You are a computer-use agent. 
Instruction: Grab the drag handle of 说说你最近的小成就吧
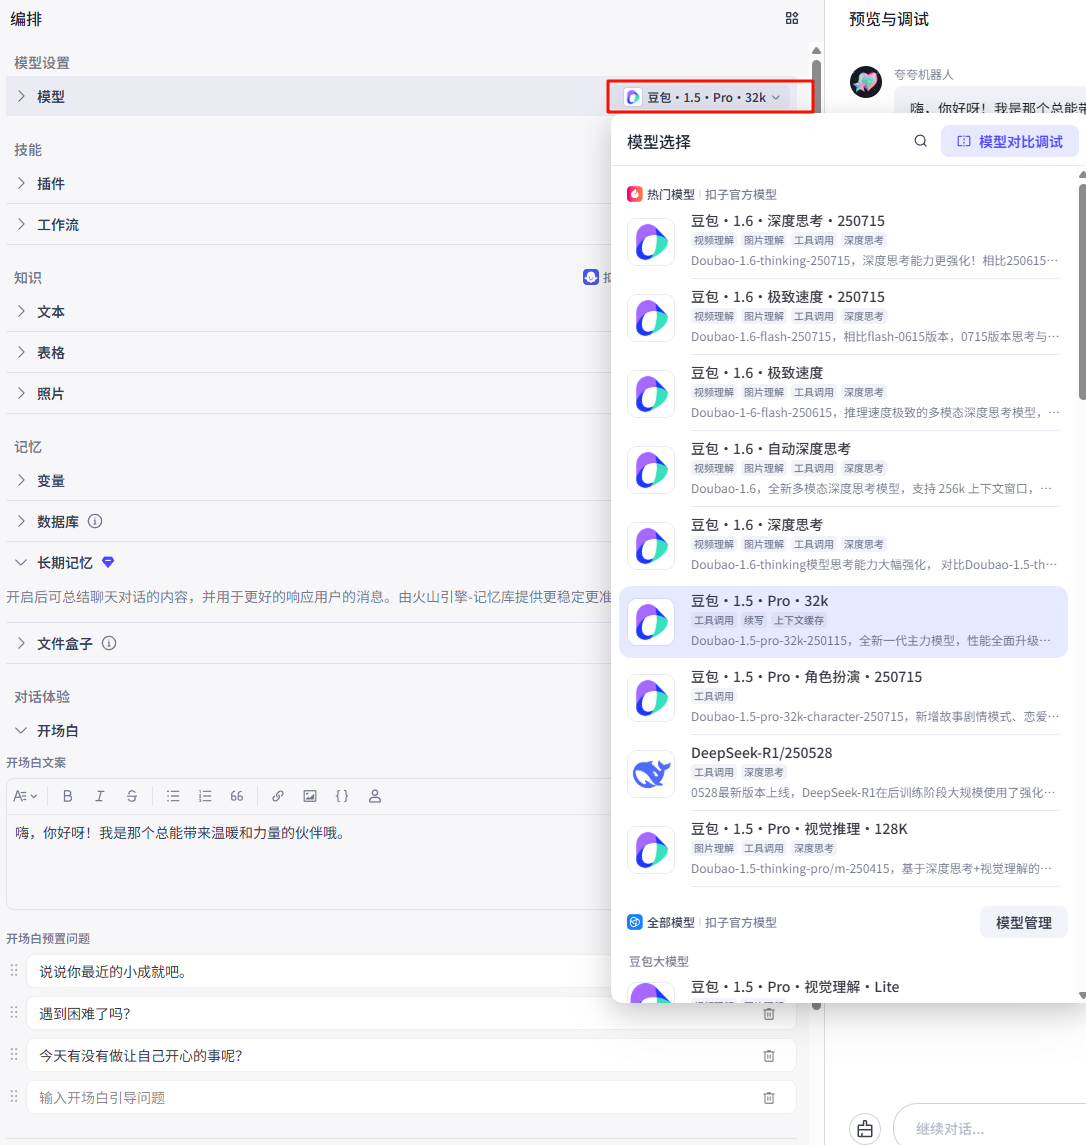click(14, 970)
